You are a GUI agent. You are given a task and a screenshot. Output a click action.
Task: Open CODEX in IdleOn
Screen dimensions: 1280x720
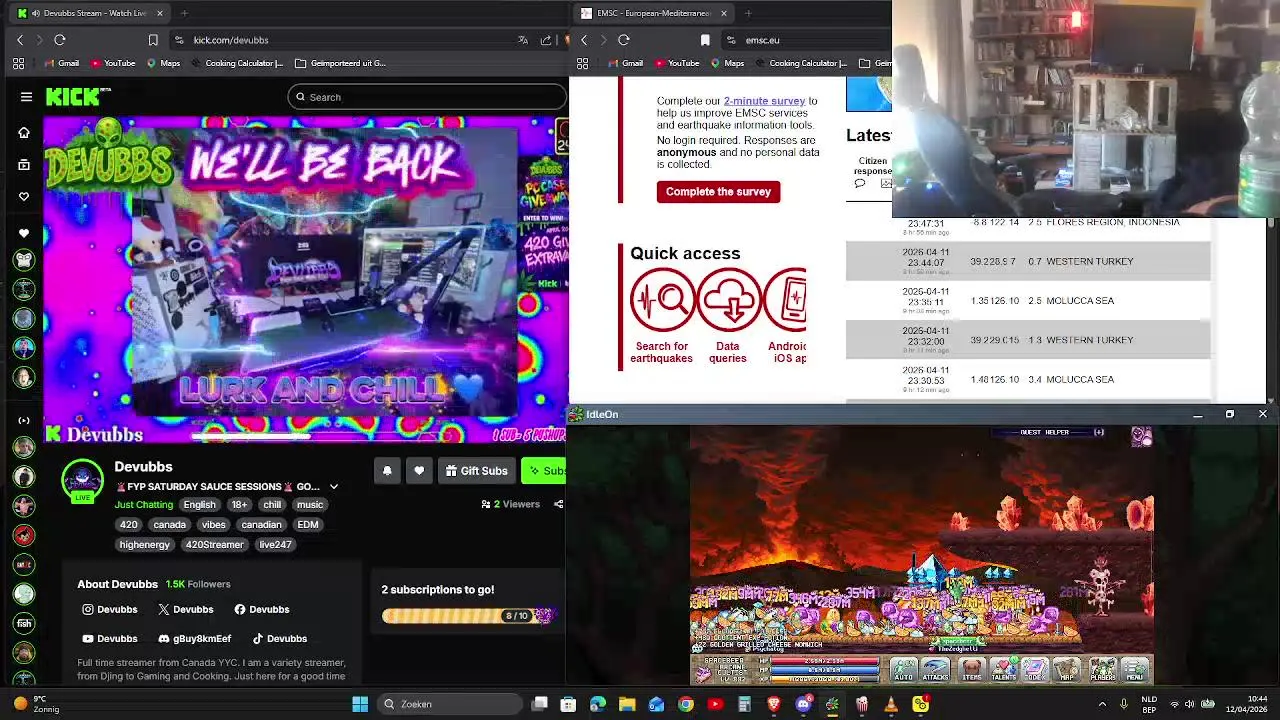[1035, 669]
